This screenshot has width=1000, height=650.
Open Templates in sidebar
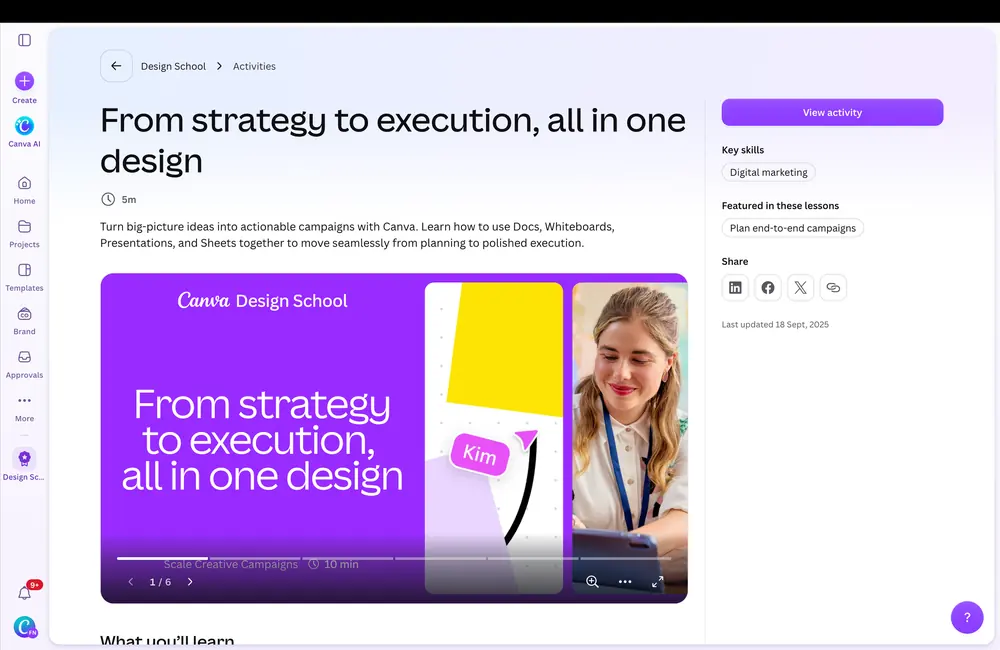24,277
